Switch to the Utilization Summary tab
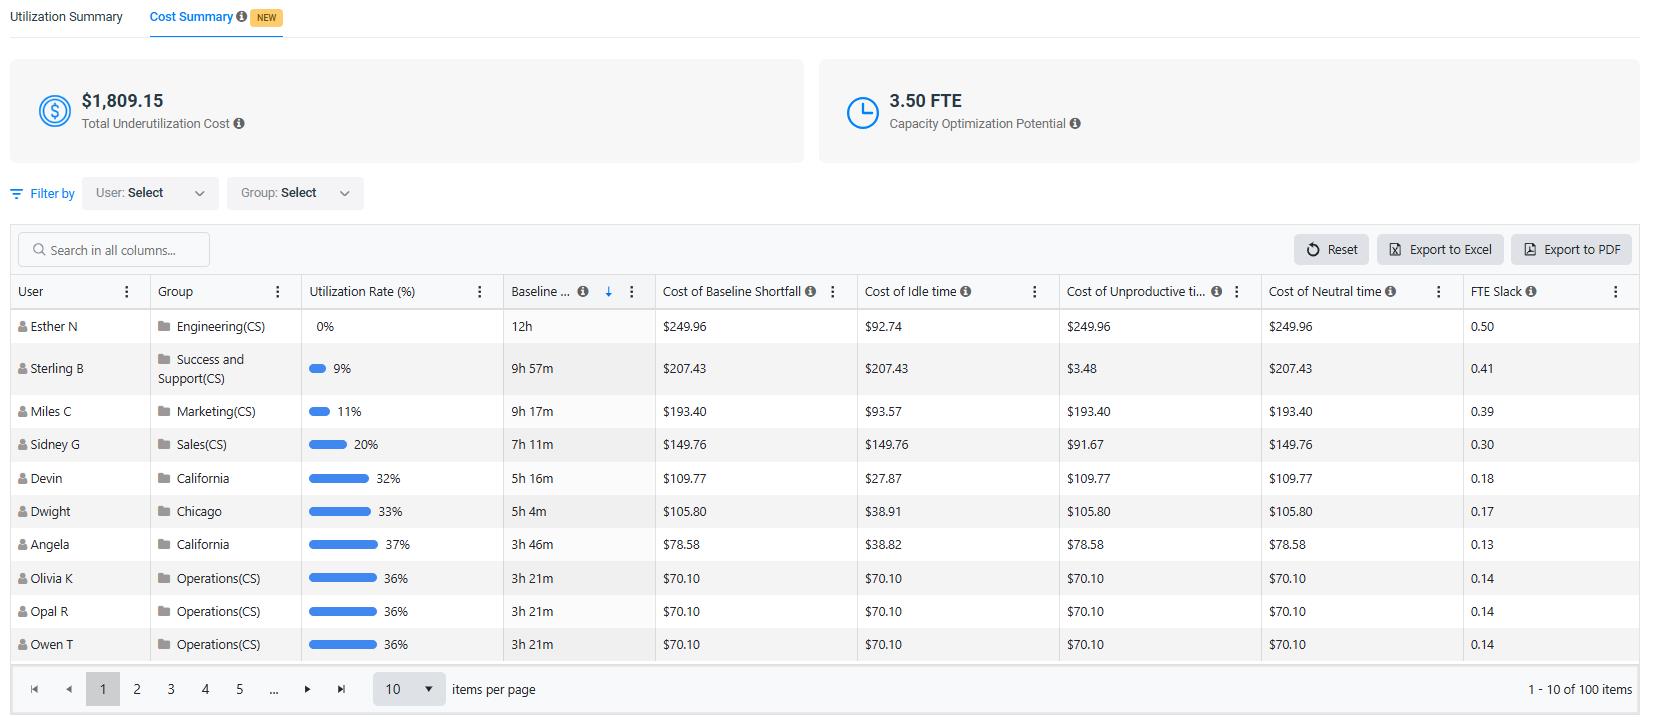1665x724 pixels. click(x=66, y=17)
